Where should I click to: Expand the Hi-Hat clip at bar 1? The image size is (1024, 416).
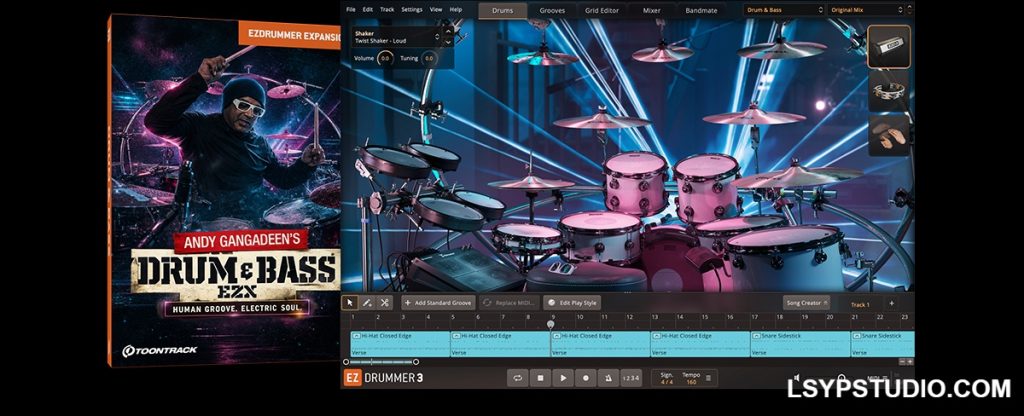tap(356, 336)
